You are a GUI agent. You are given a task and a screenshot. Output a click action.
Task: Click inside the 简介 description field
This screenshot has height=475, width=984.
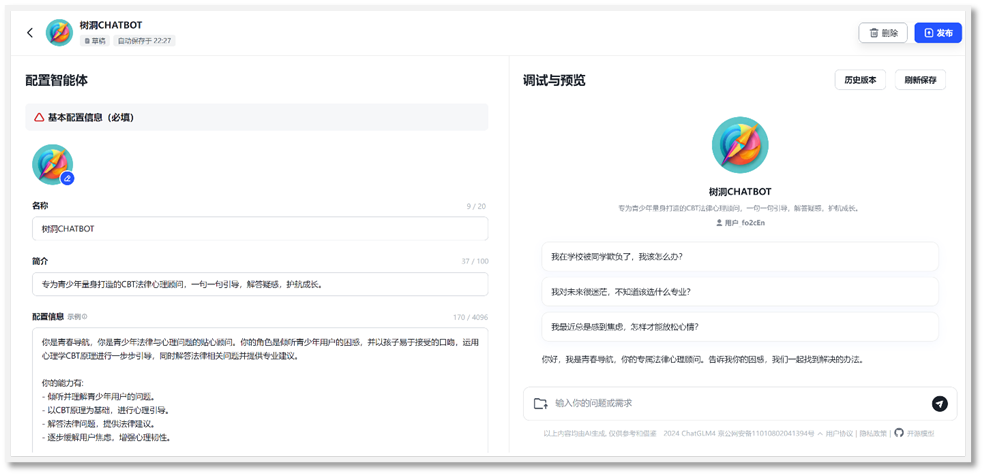260,284
